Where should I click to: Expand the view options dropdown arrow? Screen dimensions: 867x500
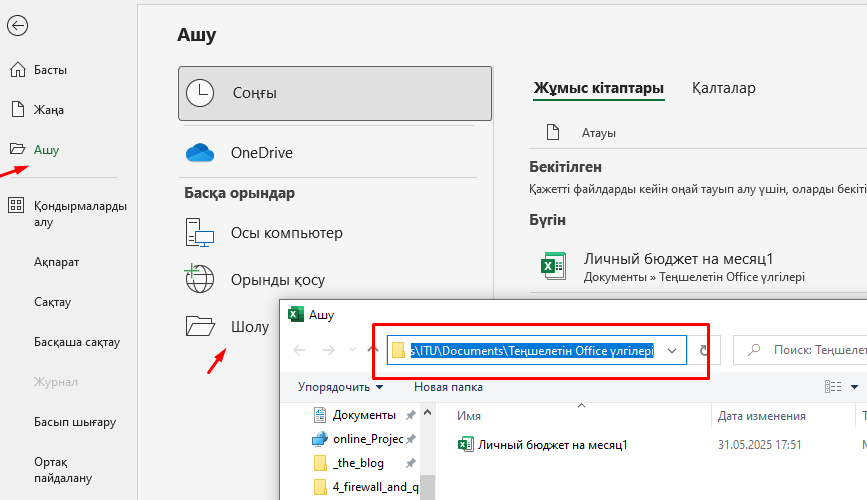(x=854, y=387)
